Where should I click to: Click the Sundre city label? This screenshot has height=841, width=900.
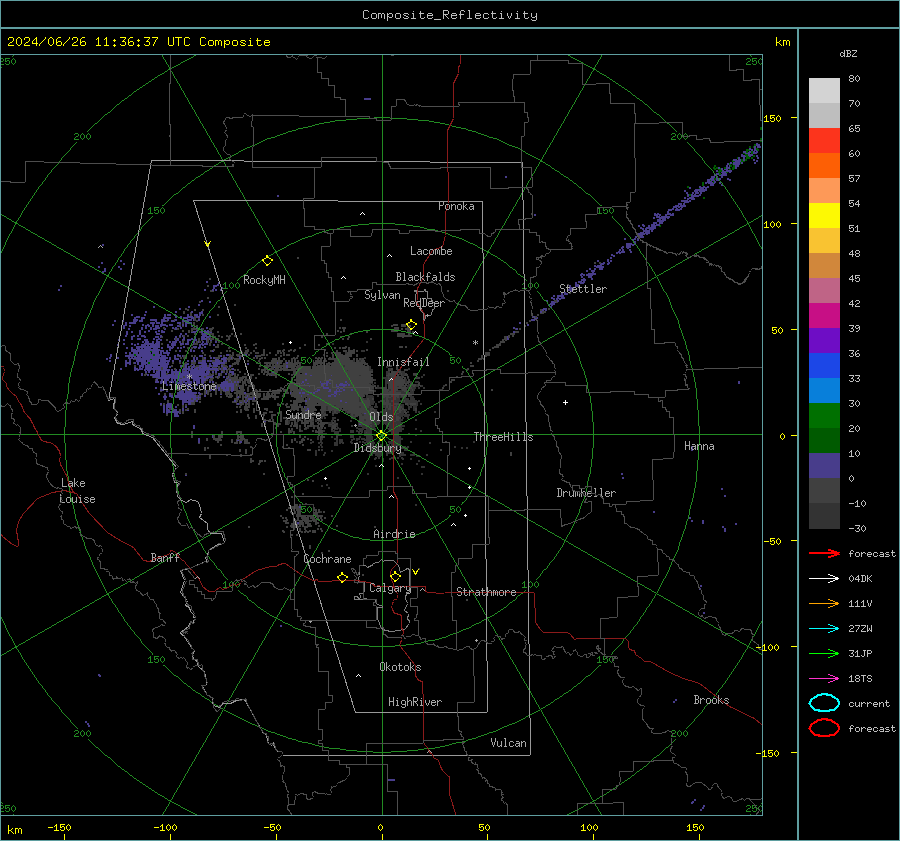point(303,414)
